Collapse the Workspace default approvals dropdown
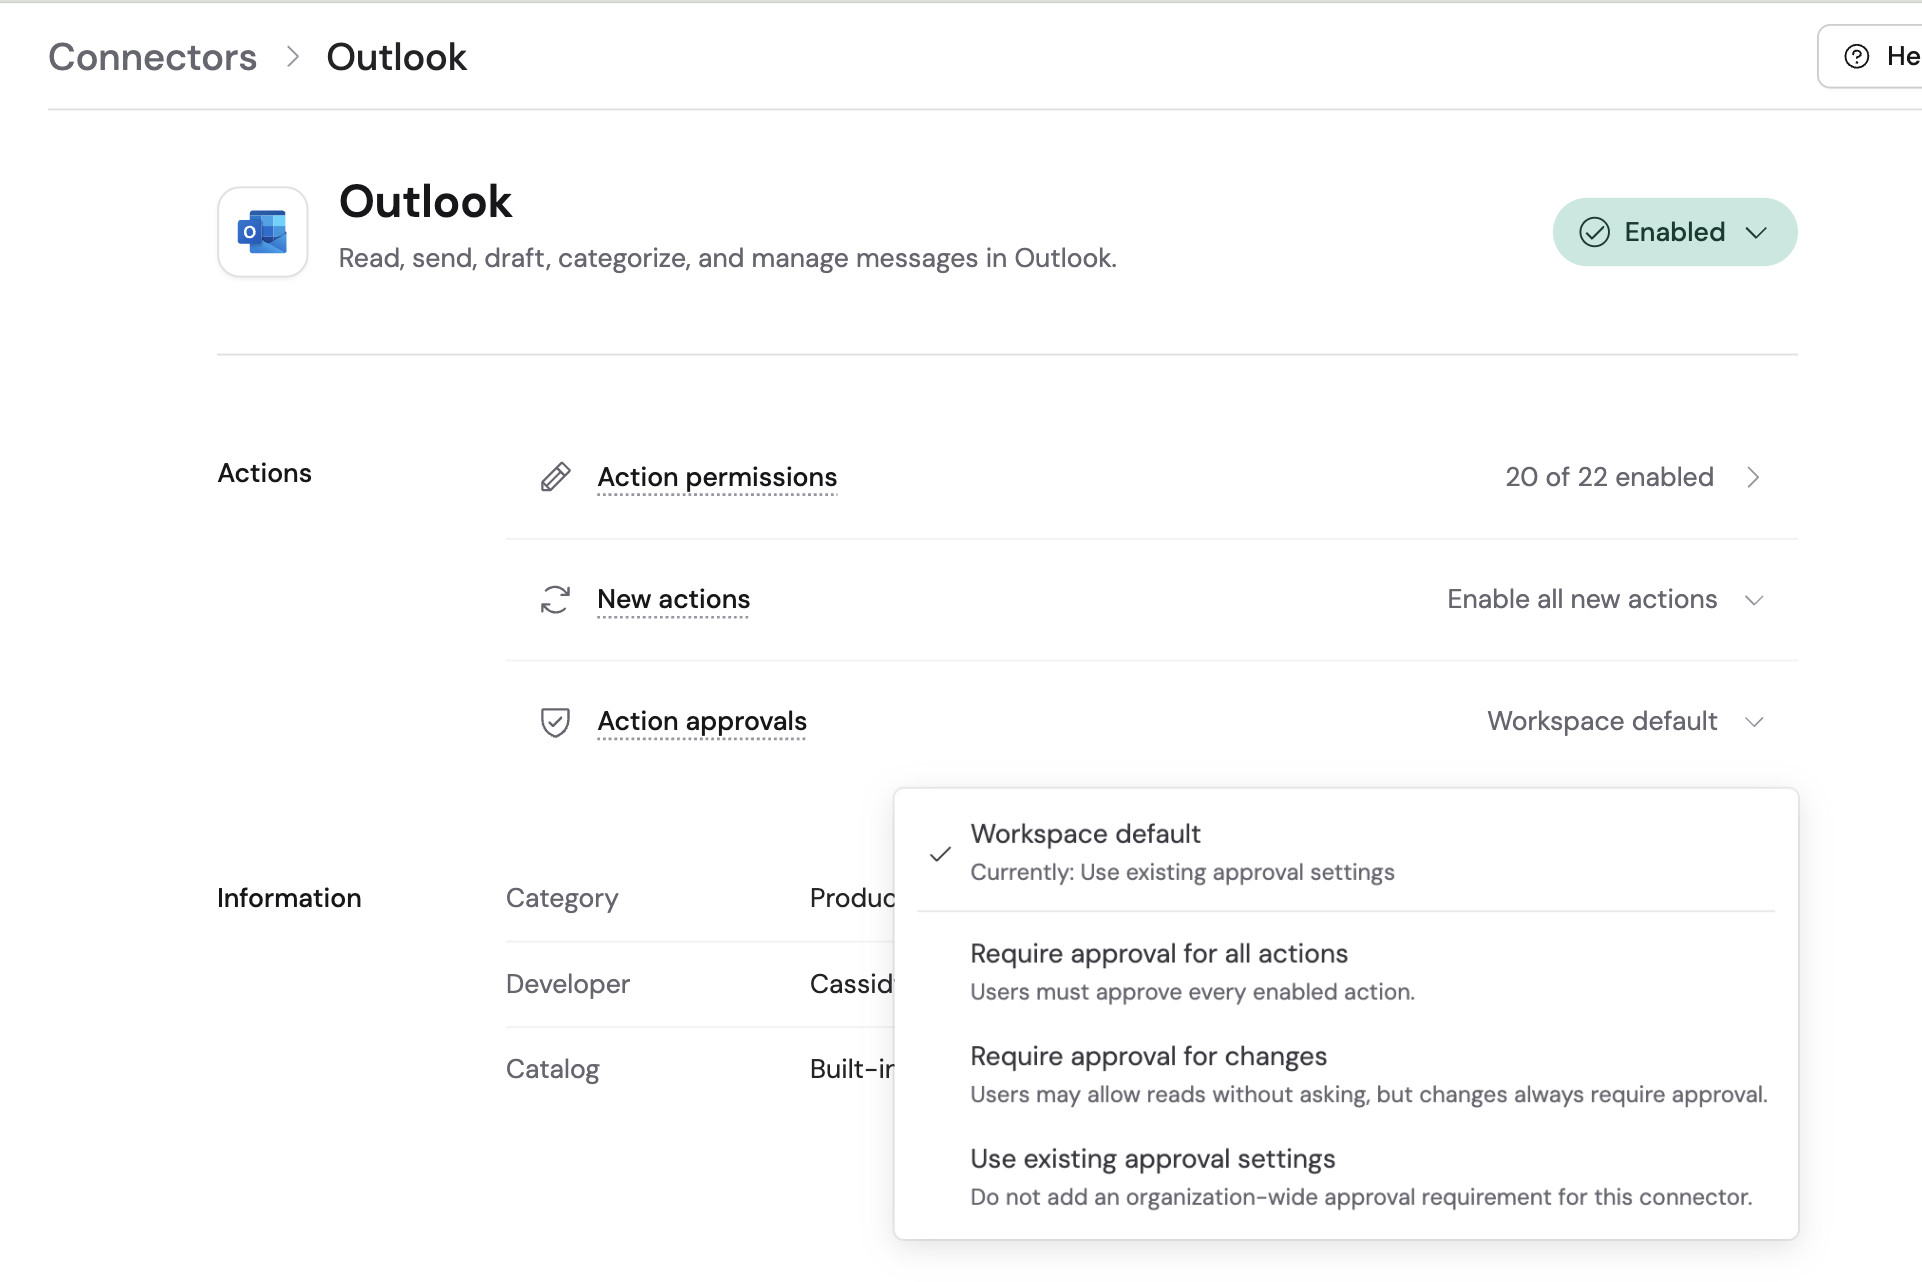1922x1282 pixels. pos(1626,721)
